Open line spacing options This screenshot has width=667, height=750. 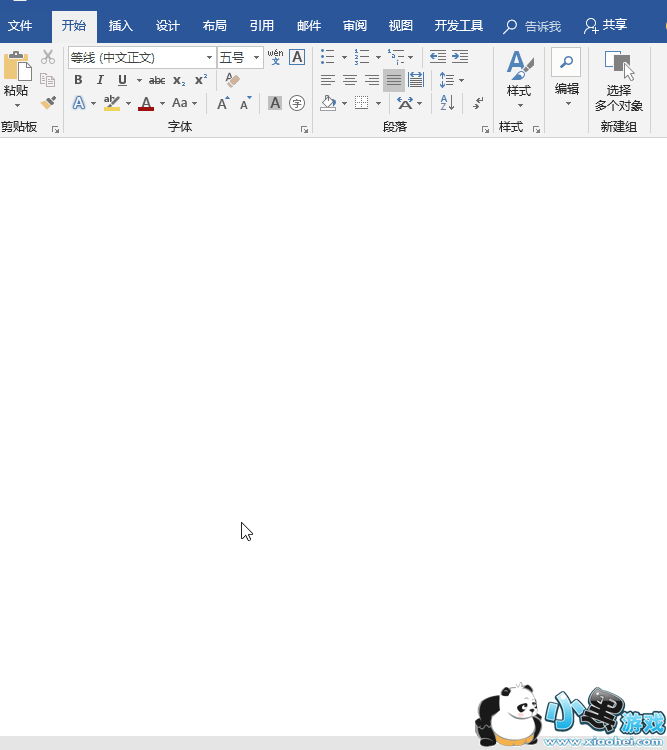pos(451,80)
